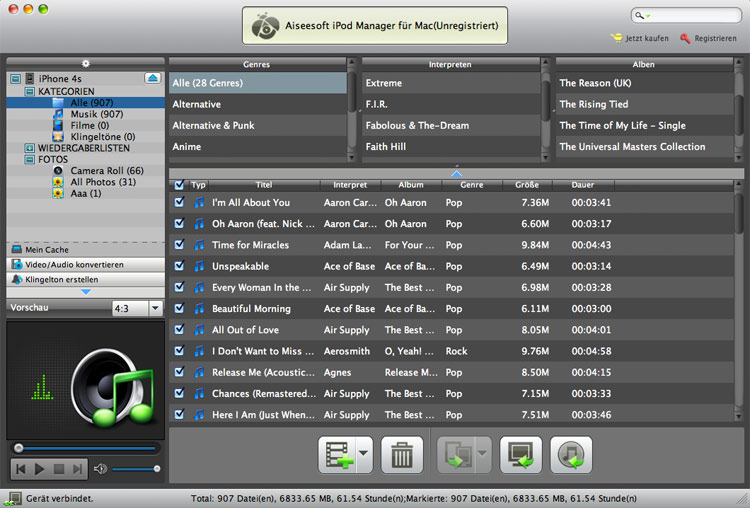
Task: Open Aaa (1) photo album
Action: [x=86, y=194]
